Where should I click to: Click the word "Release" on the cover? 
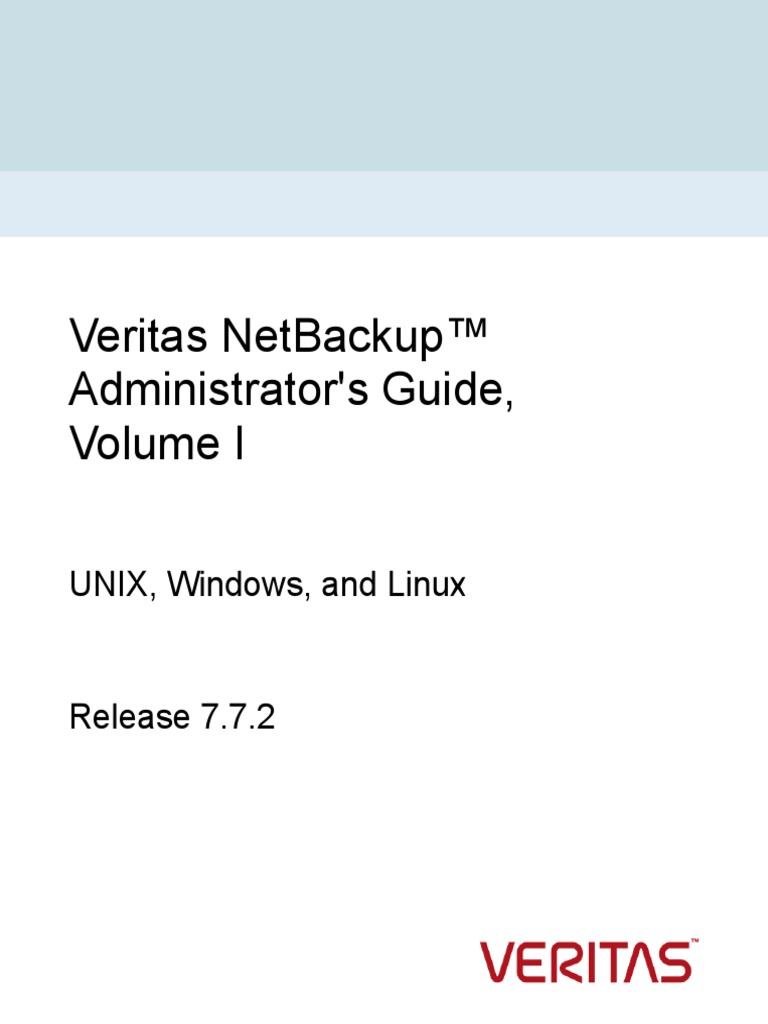pos(129,716)
